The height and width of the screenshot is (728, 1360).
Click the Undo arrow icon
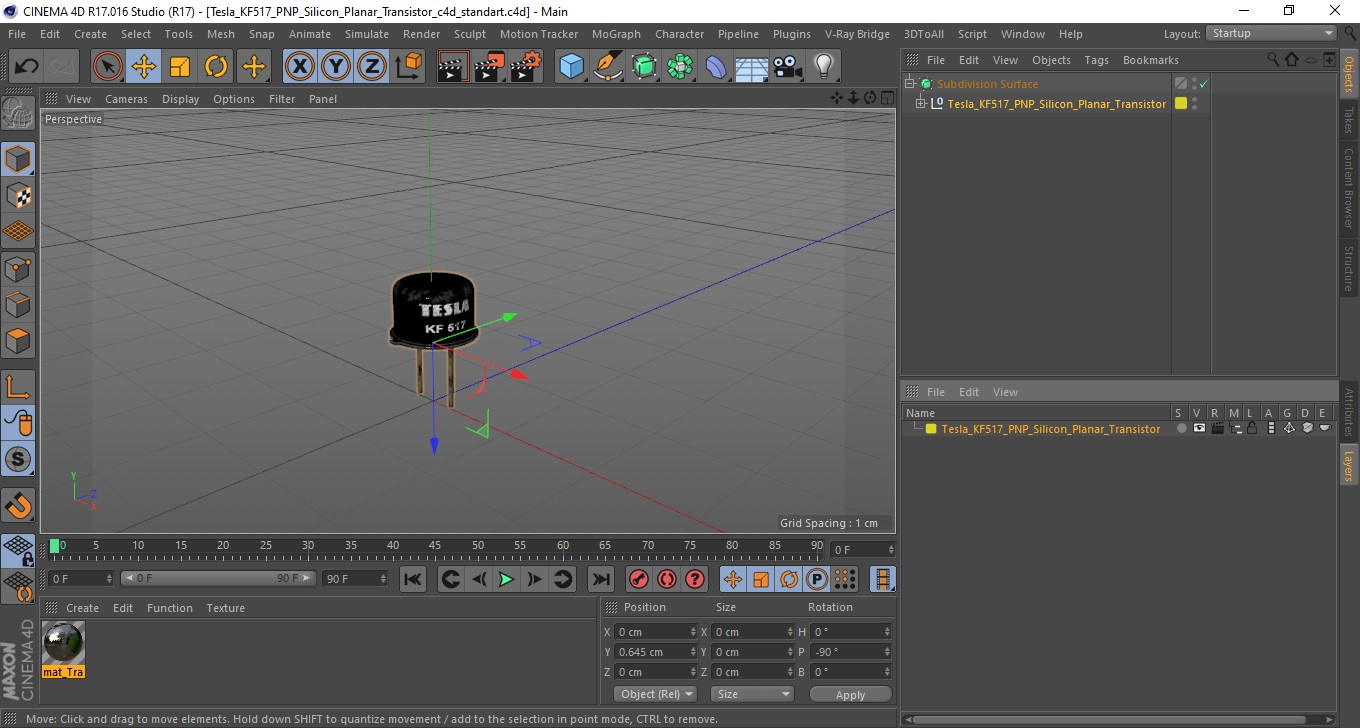(27, 67)
